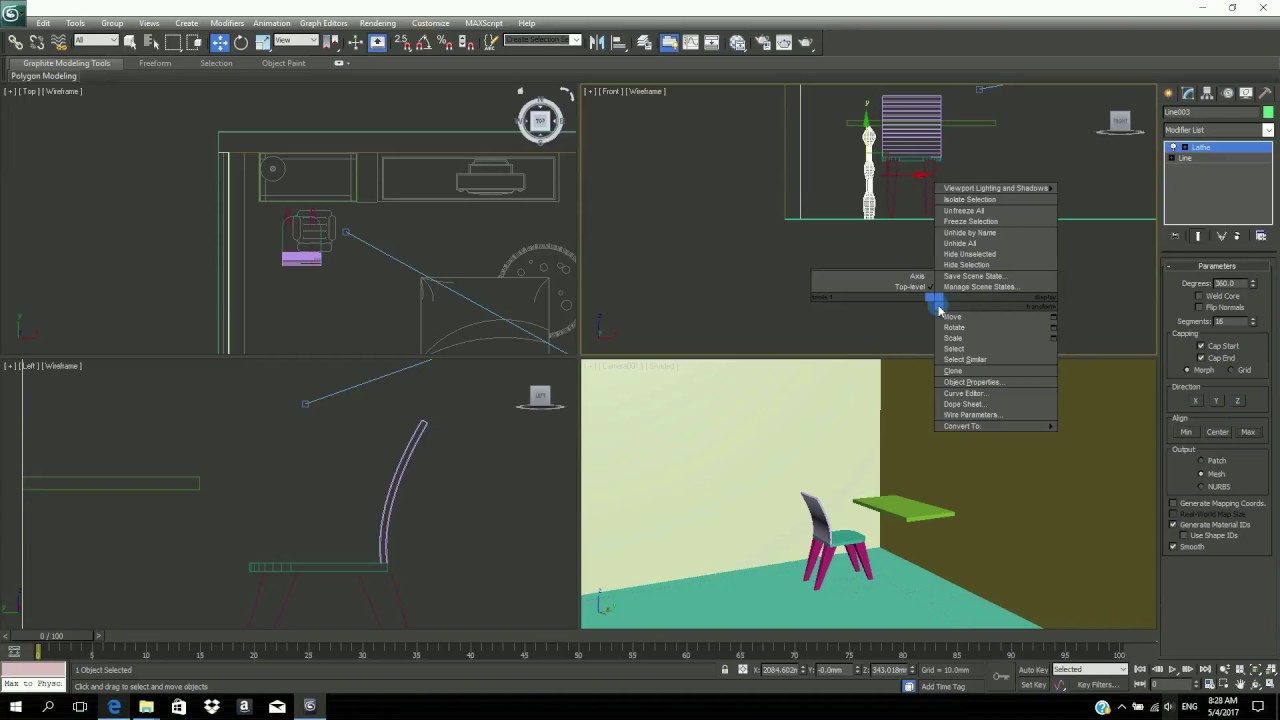The height and width of the screenshot is (720, 1280).
Task: Choose the Bind to Space Warp tool
Action: coord(58,42)
